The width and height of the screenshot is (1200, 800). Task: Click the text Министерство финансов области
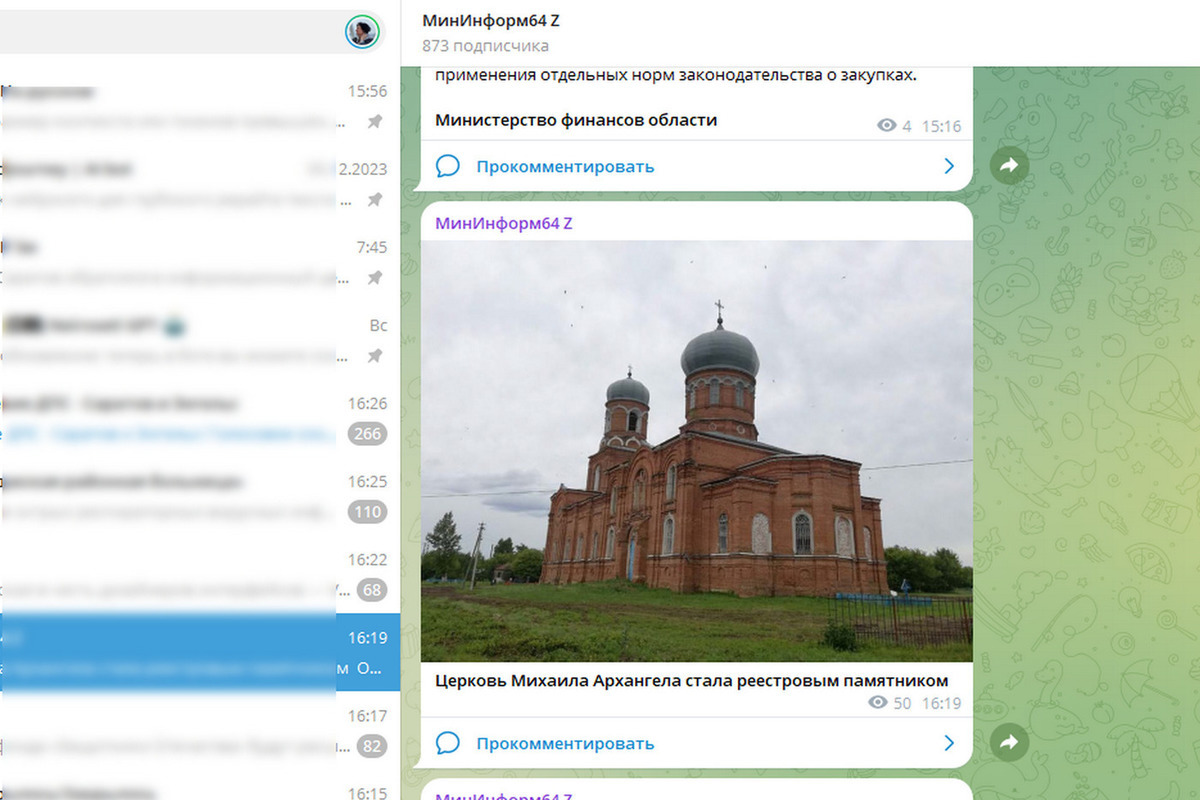576,120
